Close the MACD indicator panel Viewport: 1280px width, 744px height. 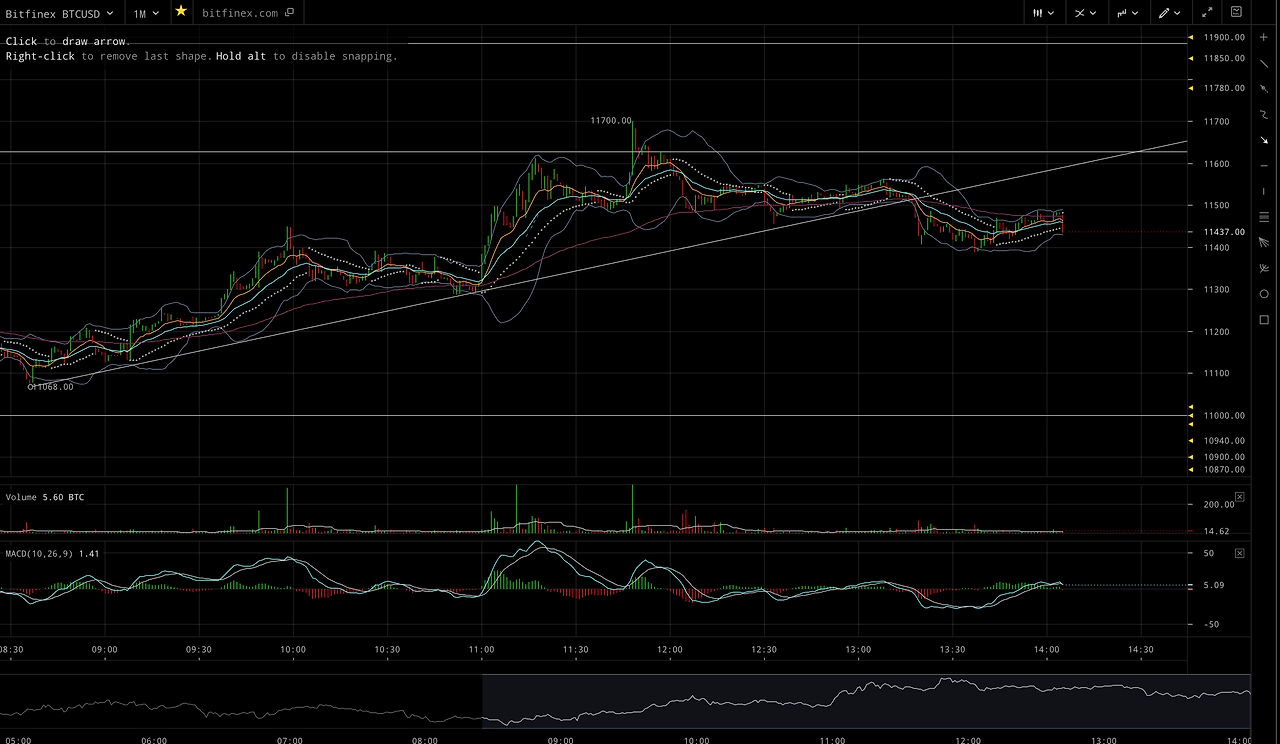[x=1240, y=553]
